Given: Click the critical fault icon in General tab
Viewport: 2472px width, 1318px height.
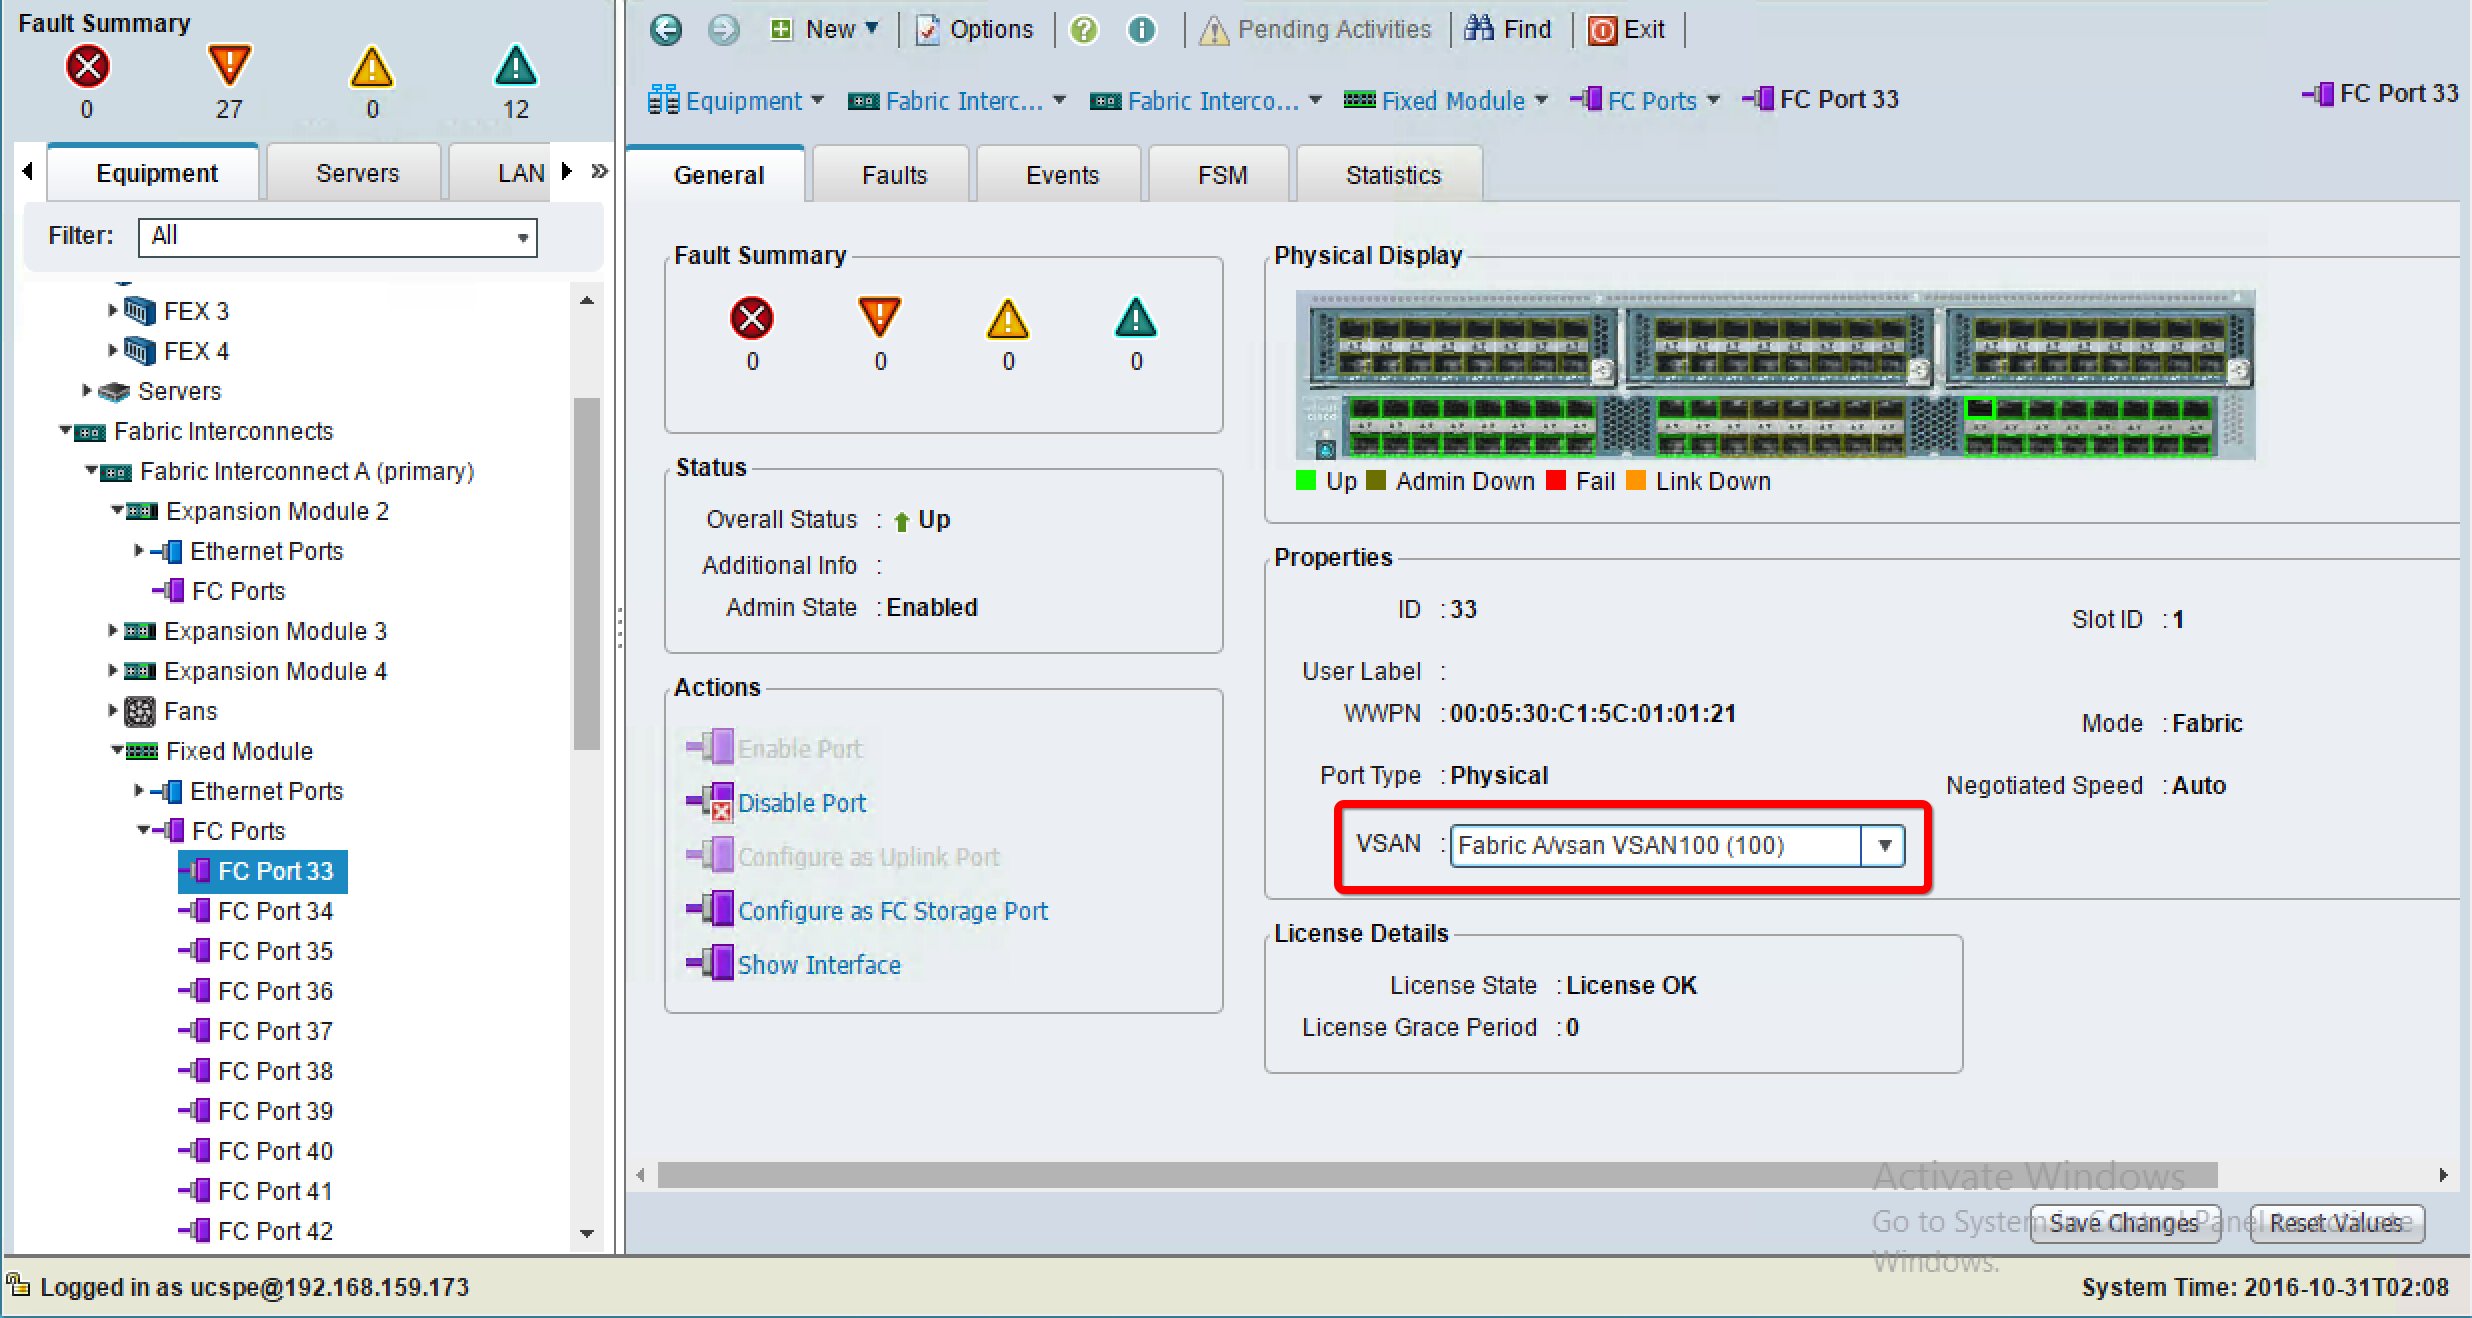Looking at the screenshot, I should click(752, 318).
